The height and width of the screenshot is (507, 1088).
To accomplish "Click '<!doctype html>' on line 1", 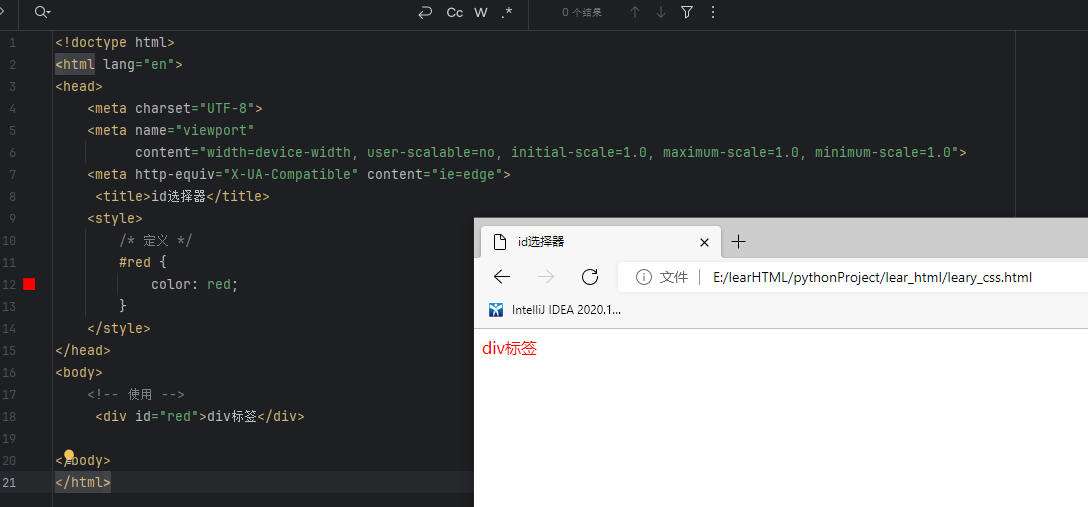I will pos(115,42).
